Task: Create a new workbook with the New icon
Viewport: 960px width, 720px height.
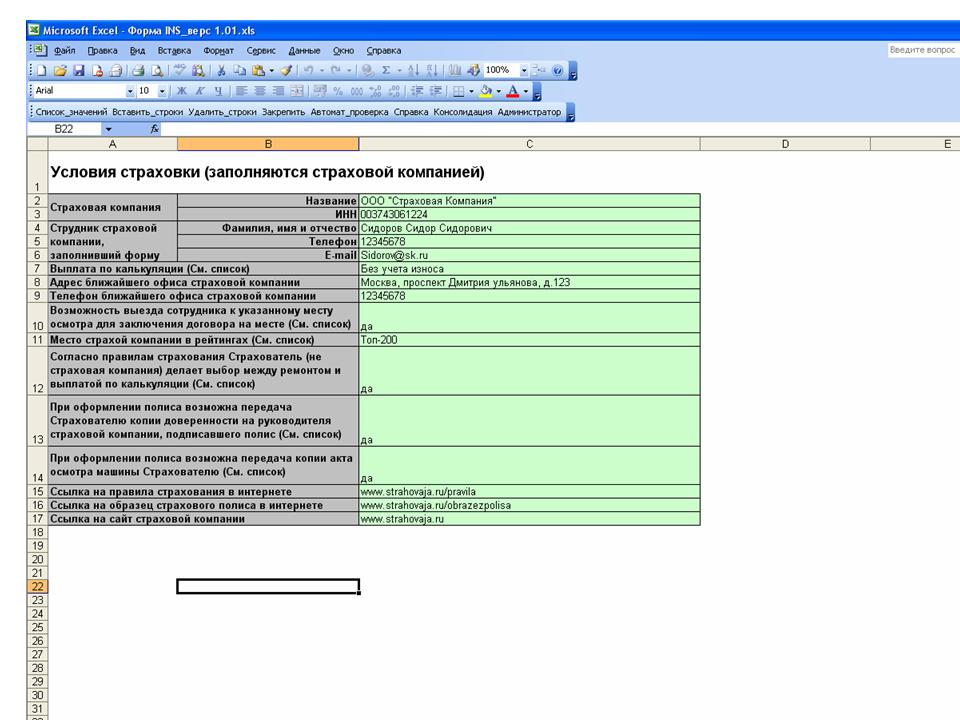Action: pyautogui.click(x=41, y=70)
